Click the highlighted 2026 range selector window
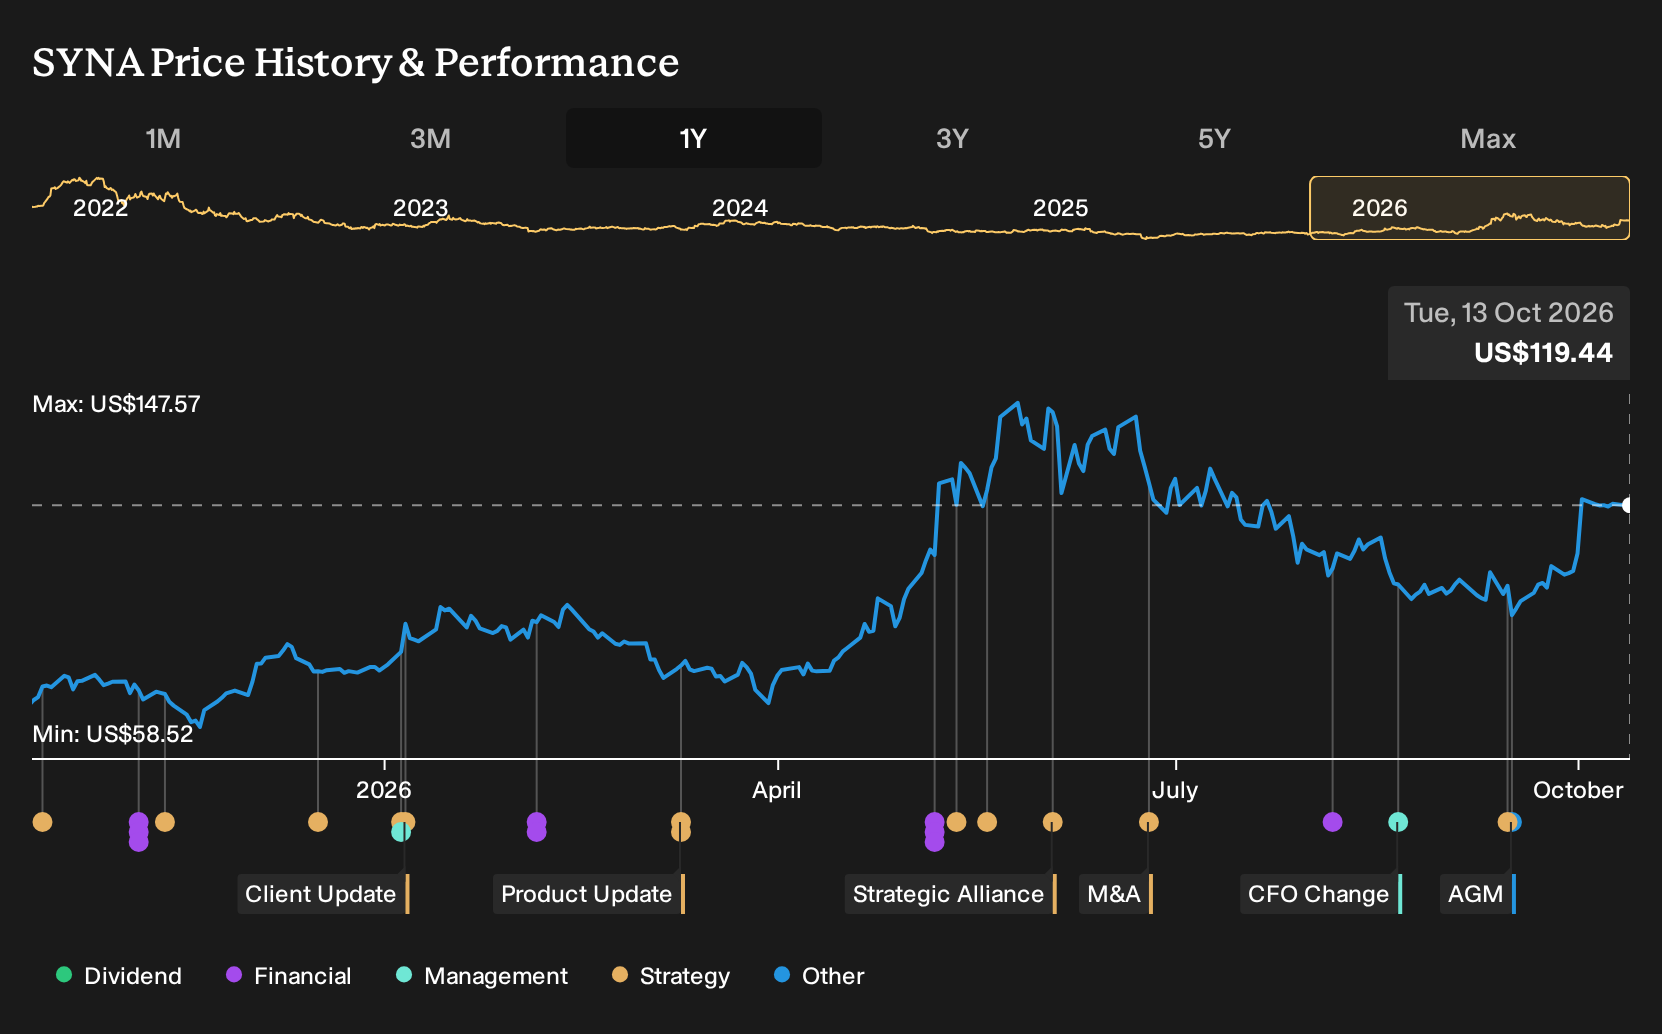 tap(1469, 208)
